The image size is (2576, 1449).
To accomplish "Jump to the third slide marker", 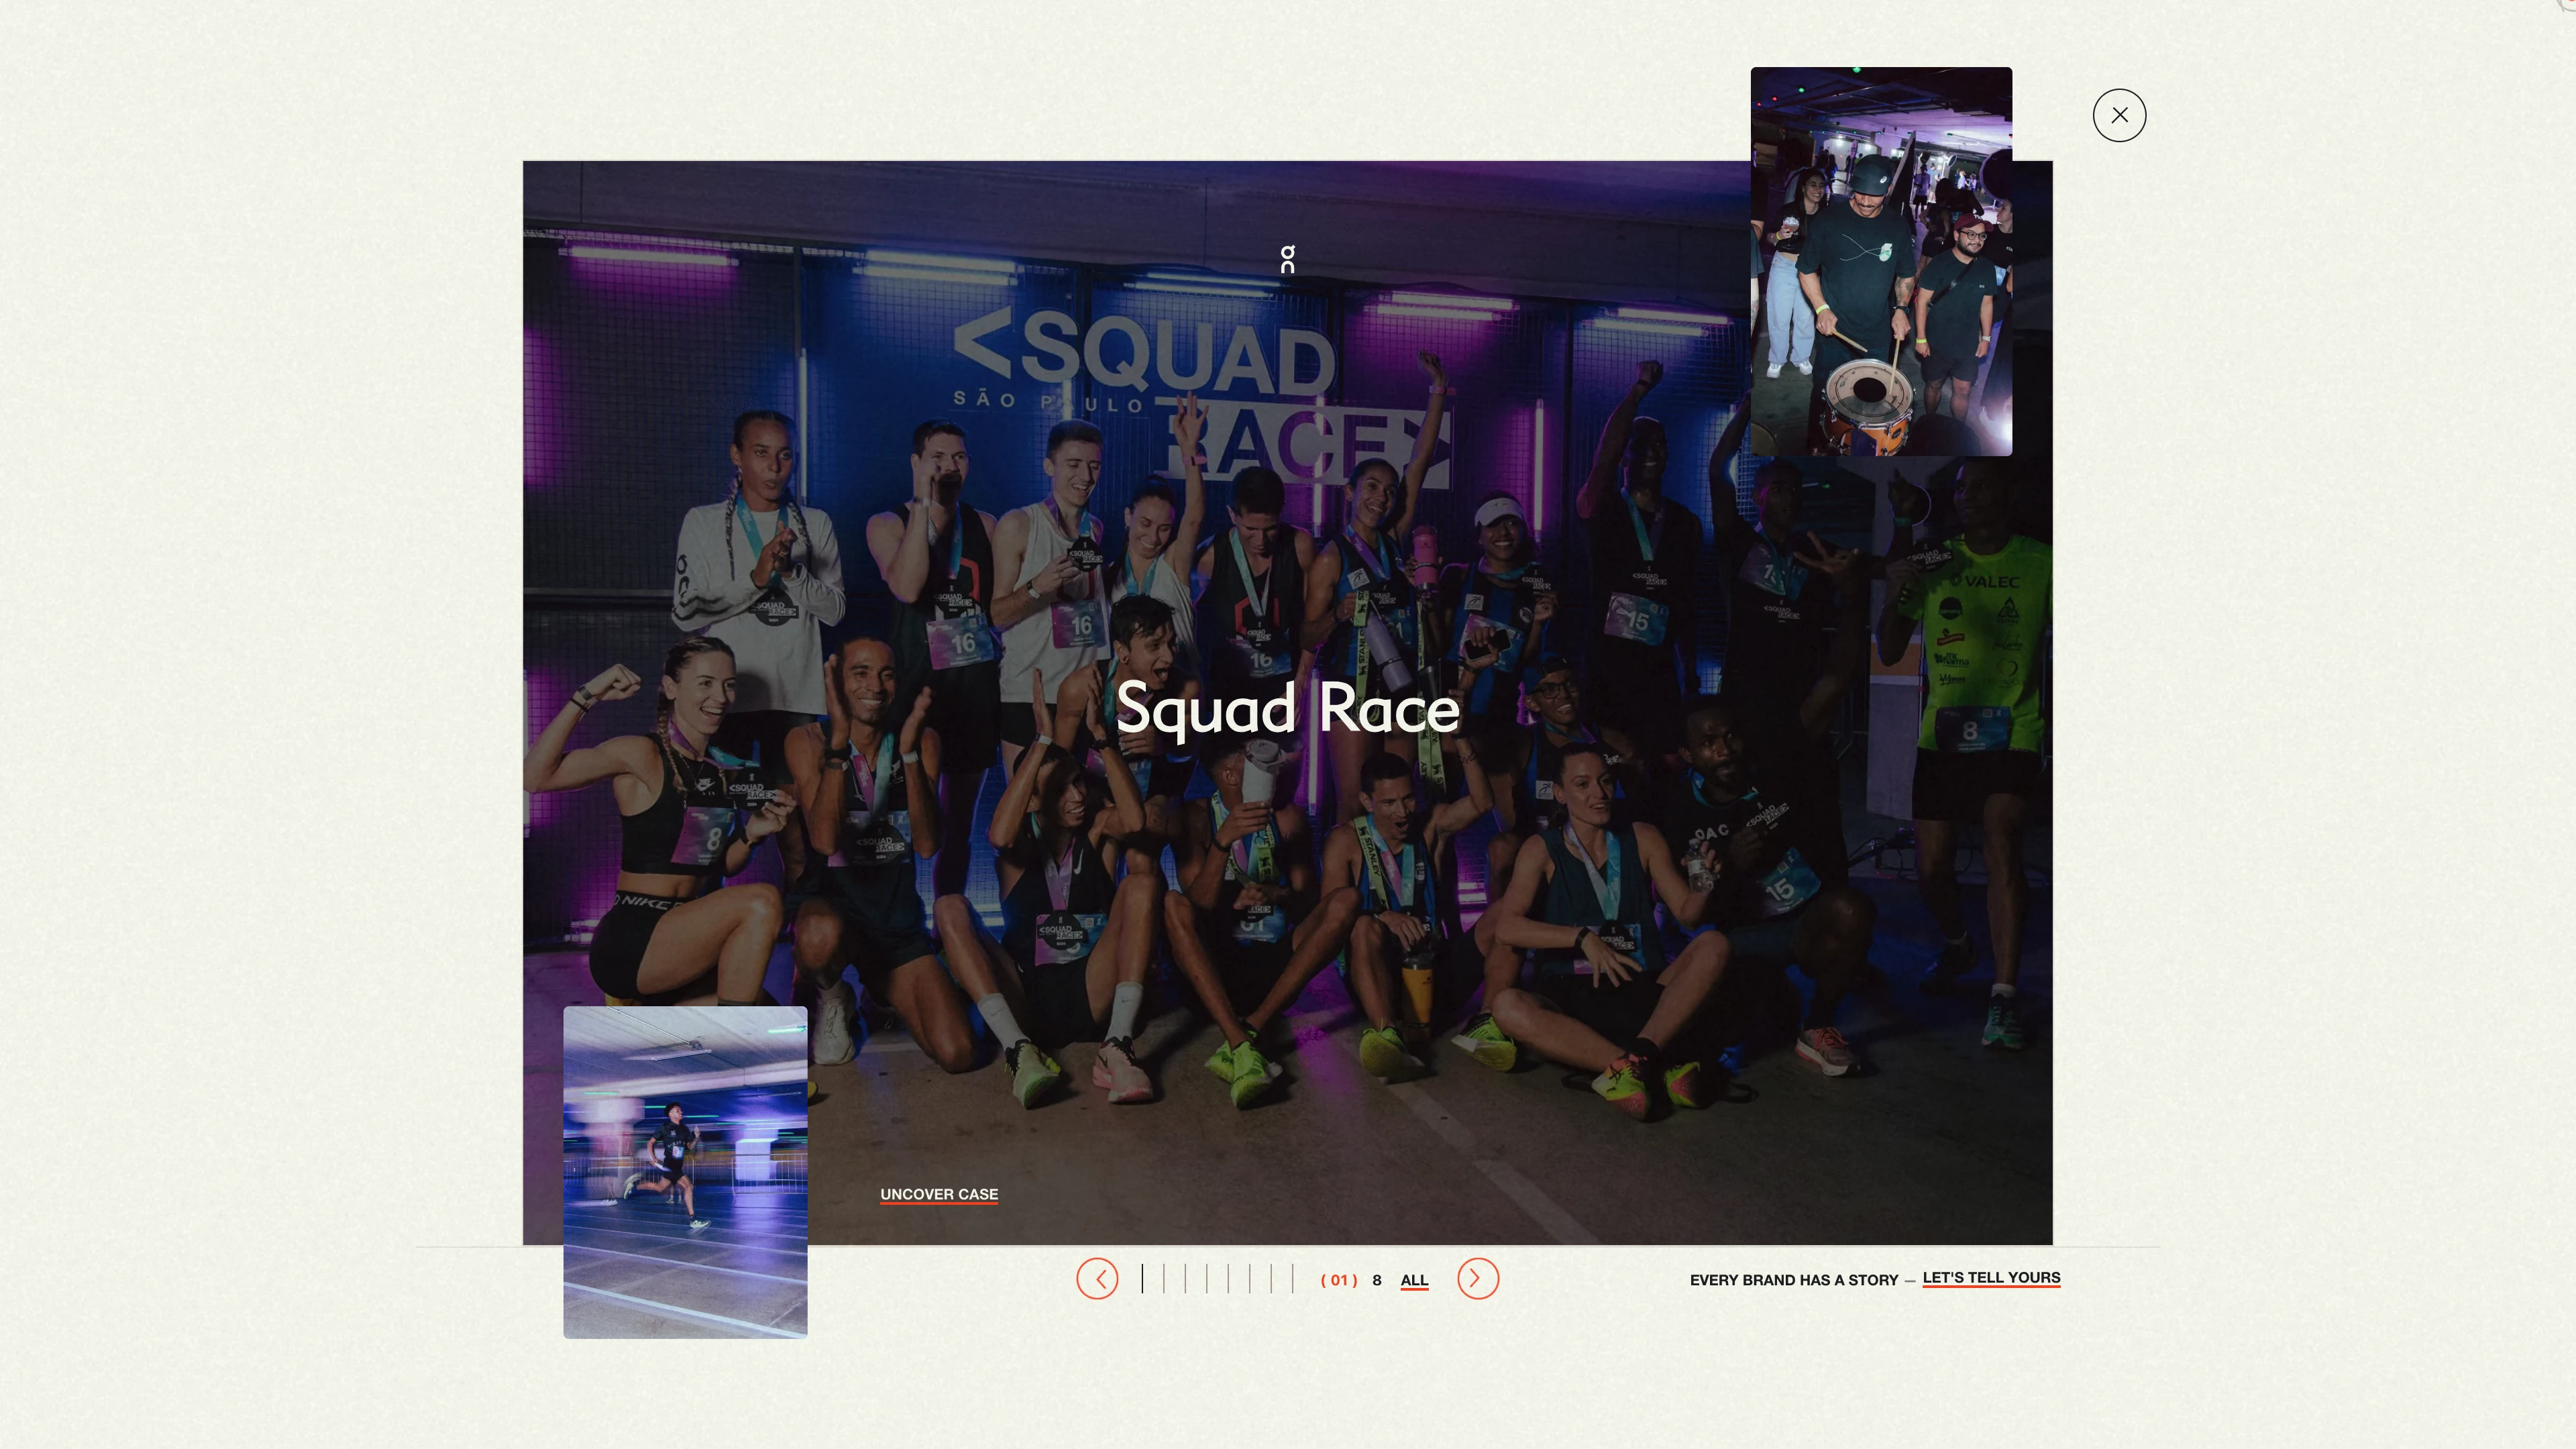I will [1185, 1279].
